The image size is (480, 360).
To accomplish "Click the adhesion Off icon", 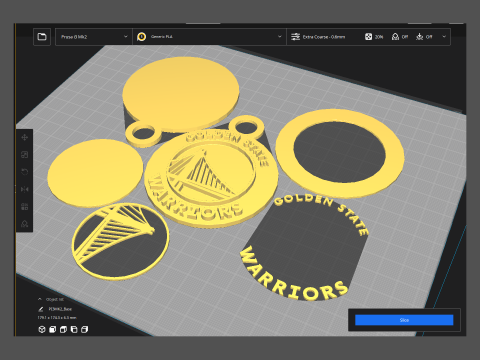I will click(420, 37).
